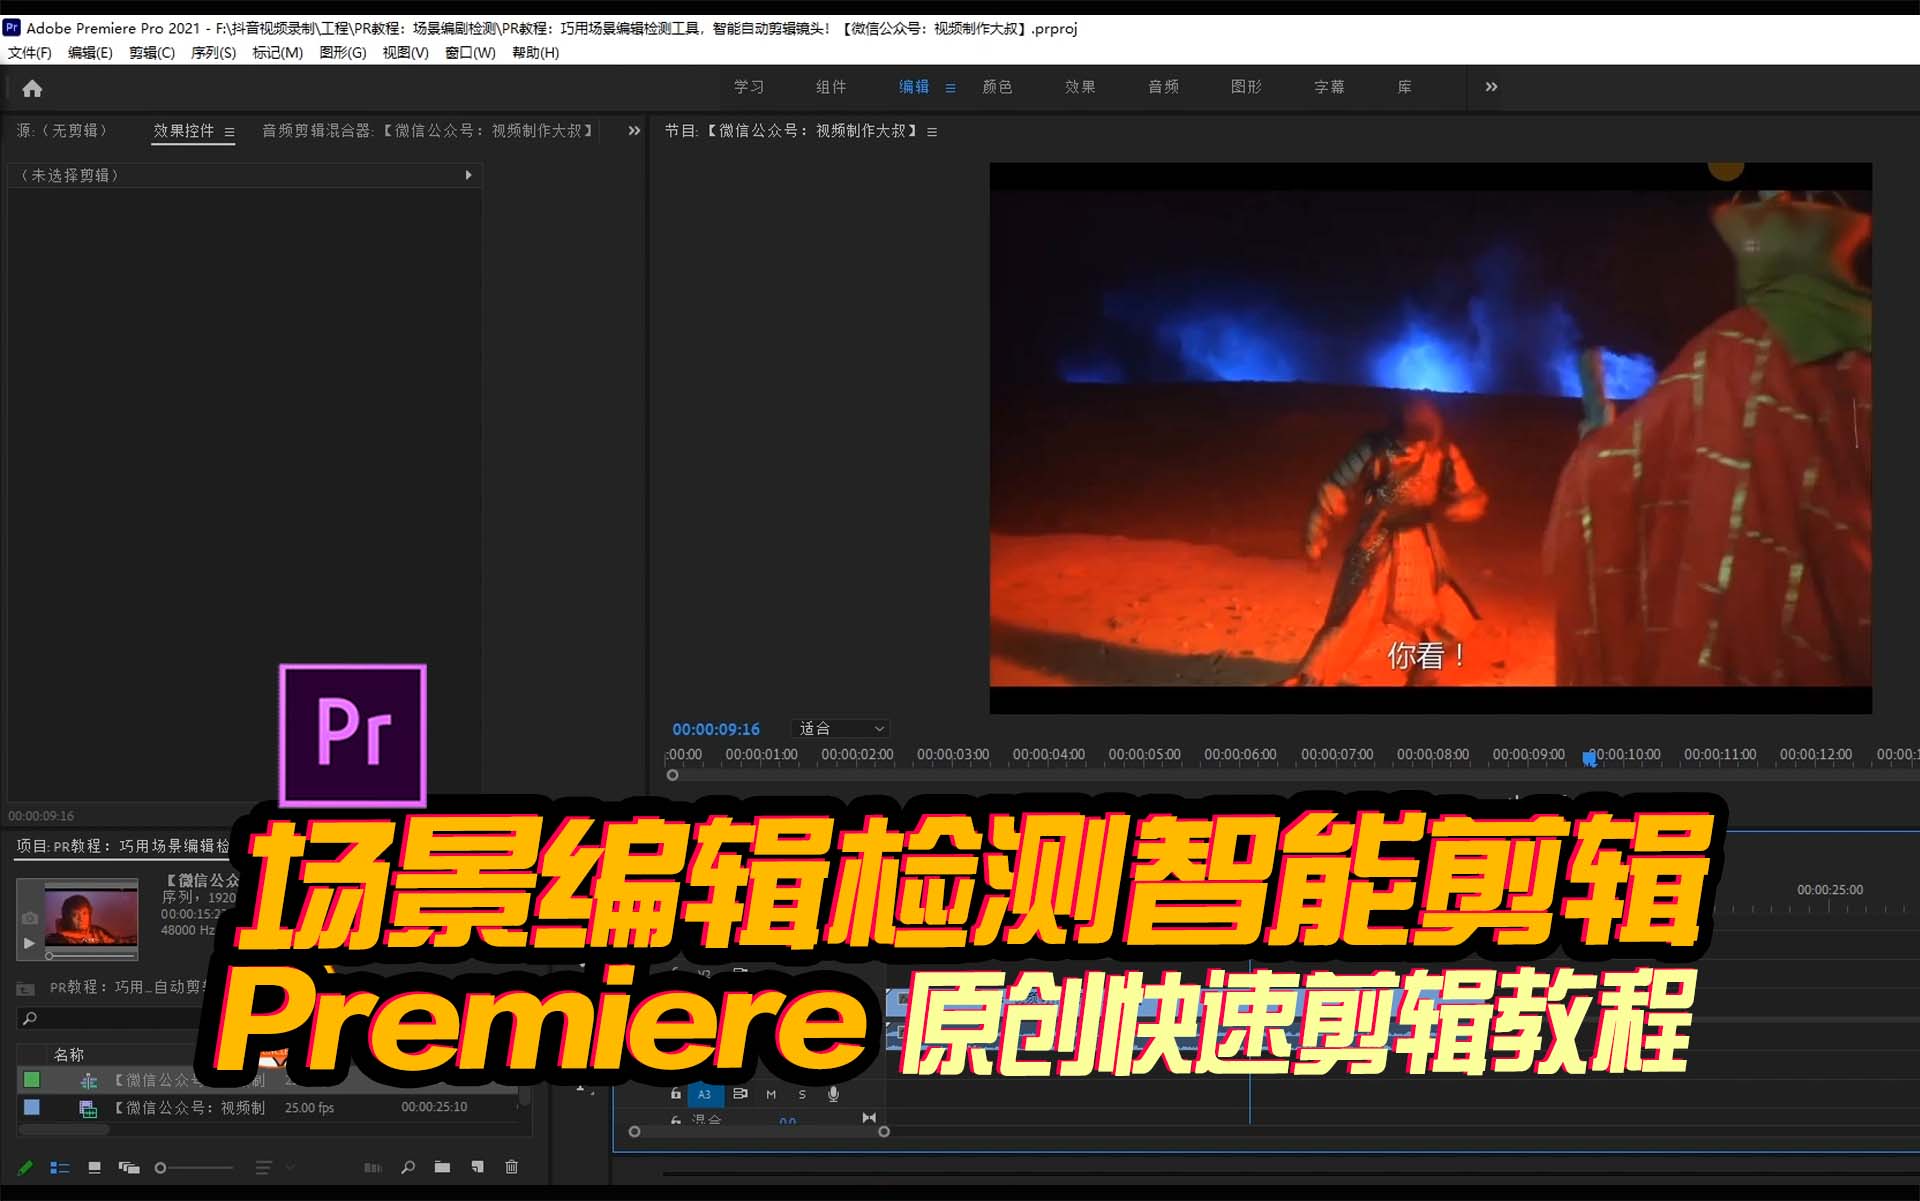
Task: Toggle the A3 track lock
Action: pyautogui.click(x=676, y=1094)
